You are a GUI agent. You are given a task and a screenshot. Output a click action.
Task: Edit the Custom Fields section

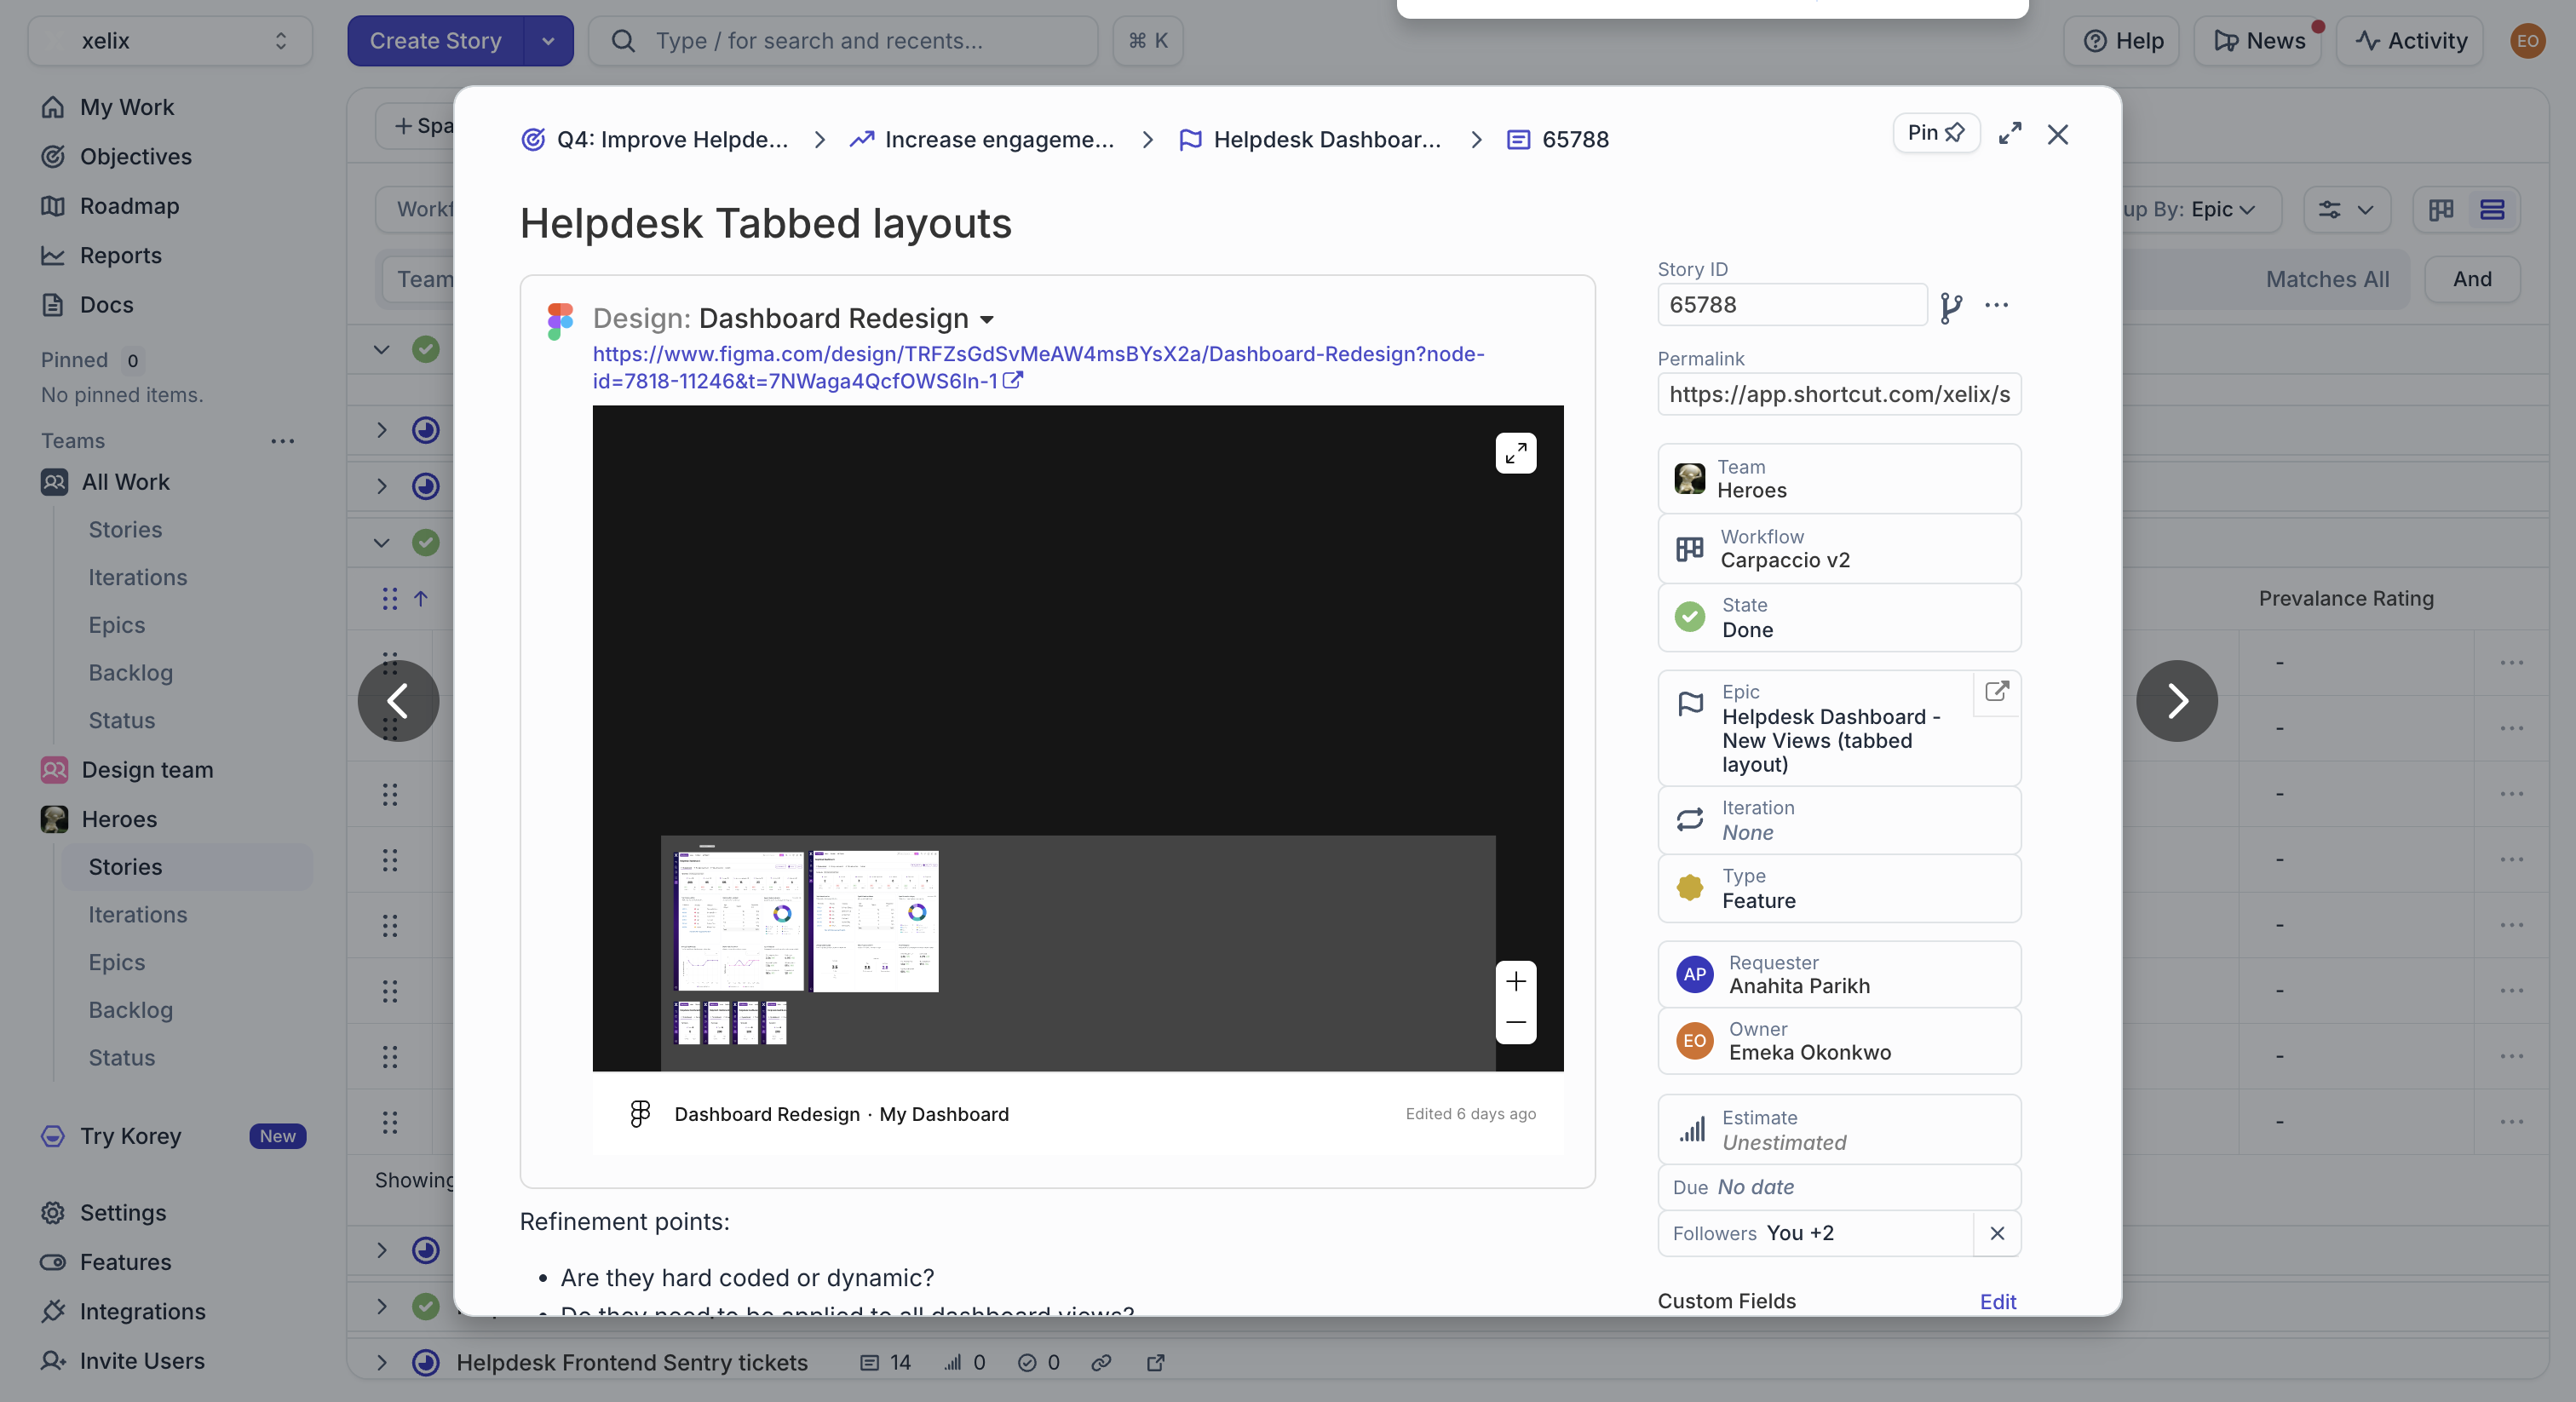point(1997,1301)
